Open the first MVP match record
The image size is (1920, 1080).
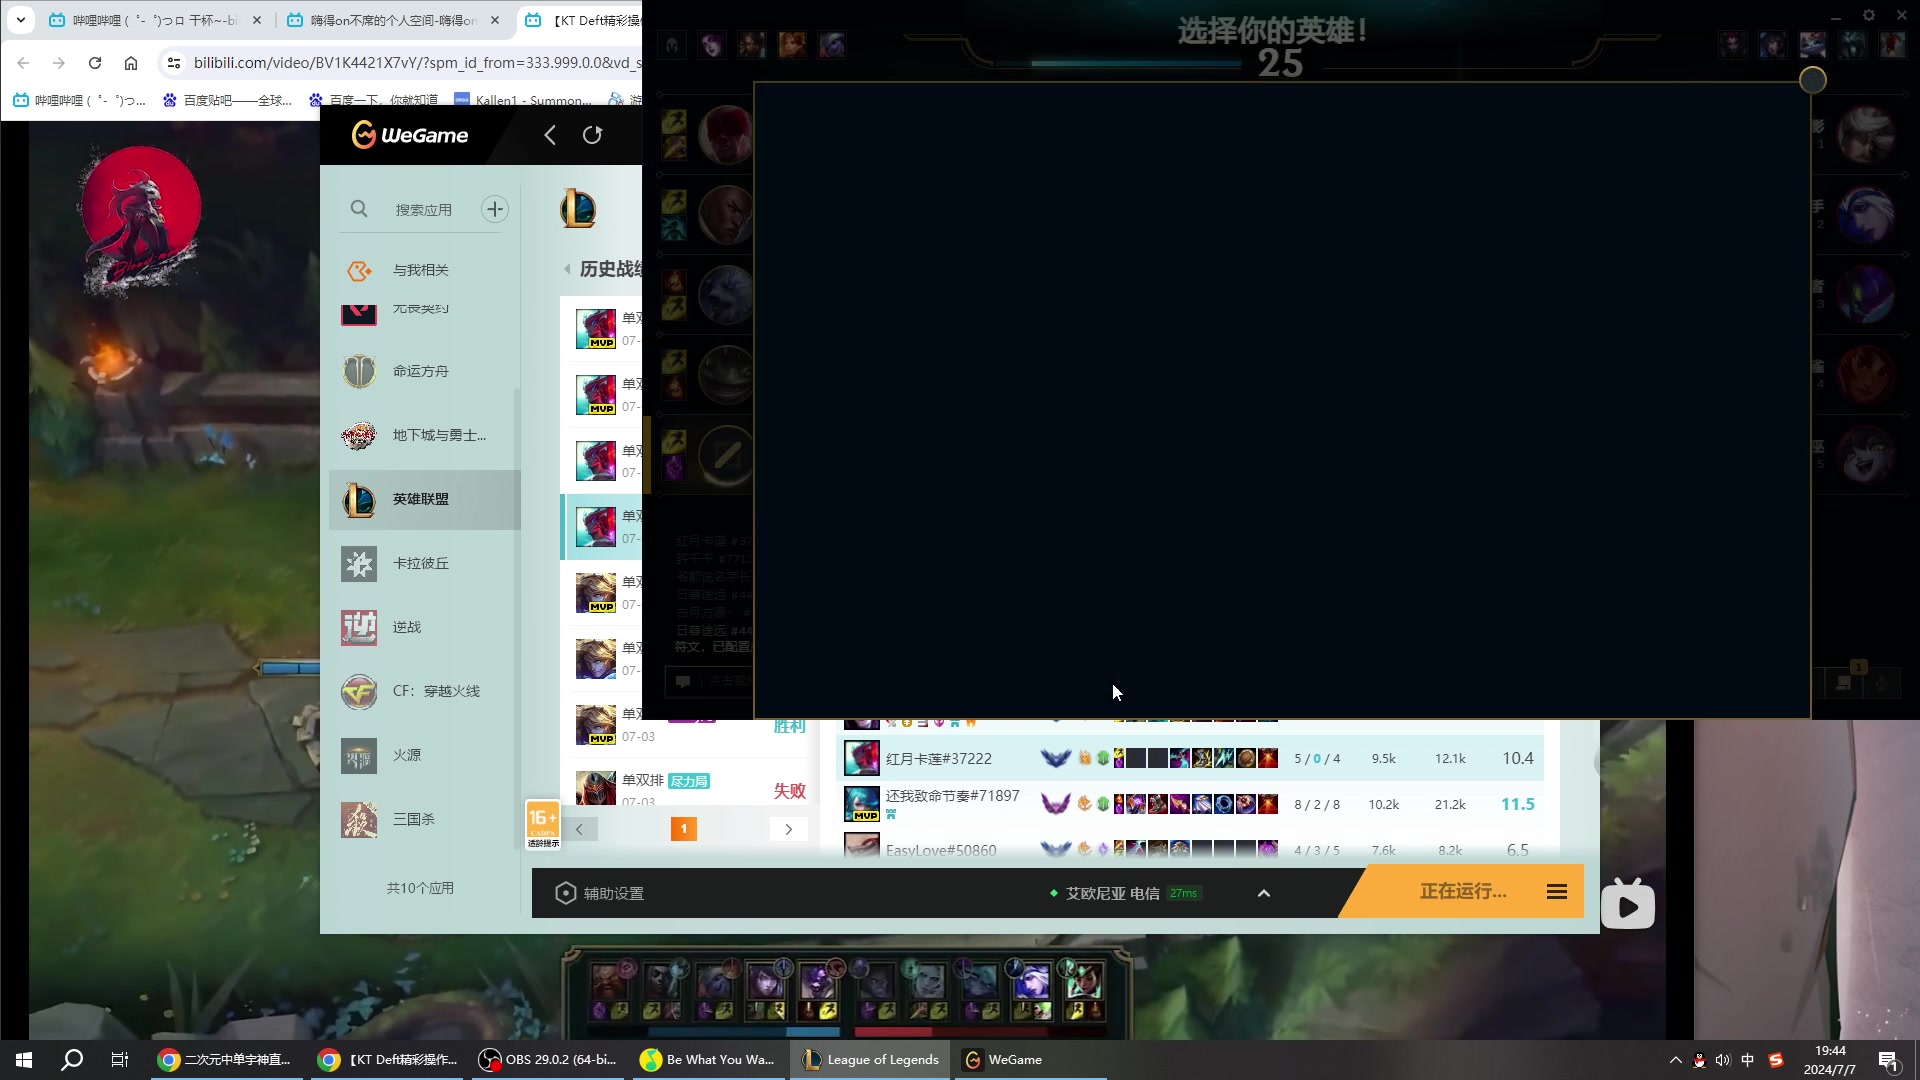click(602, 328)
